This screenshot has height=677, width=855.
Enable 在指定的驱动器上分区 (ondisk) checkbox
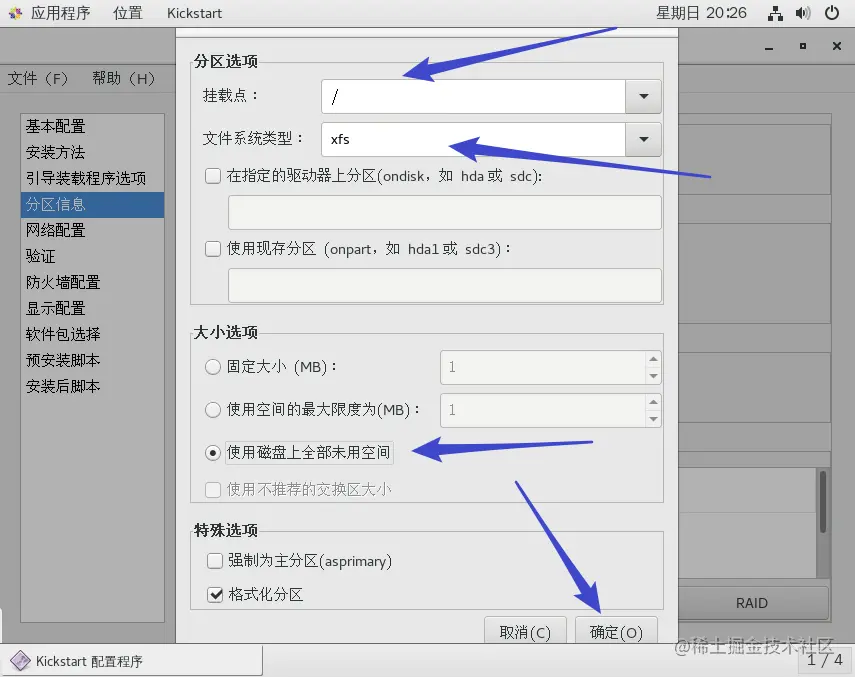click(x=213, y=176)
